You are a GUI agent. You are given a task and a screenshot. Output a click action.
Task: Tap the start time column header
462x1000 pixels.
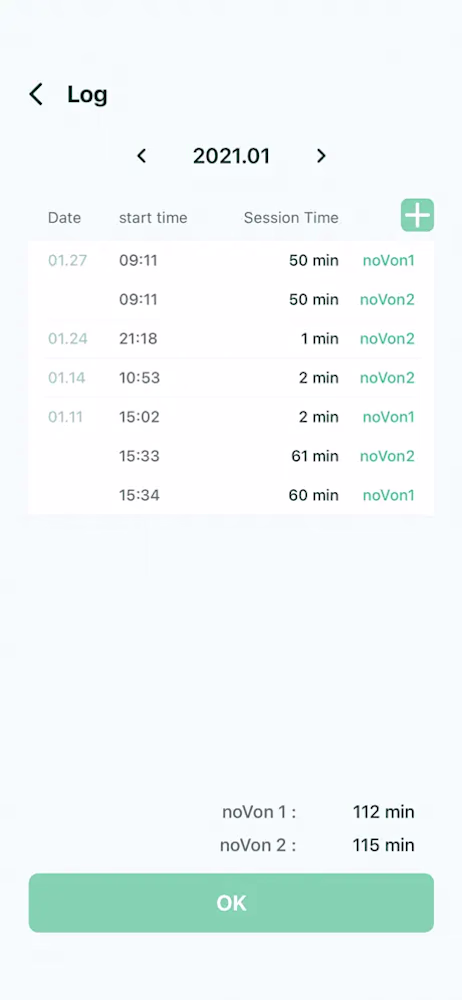coord(153,218)
